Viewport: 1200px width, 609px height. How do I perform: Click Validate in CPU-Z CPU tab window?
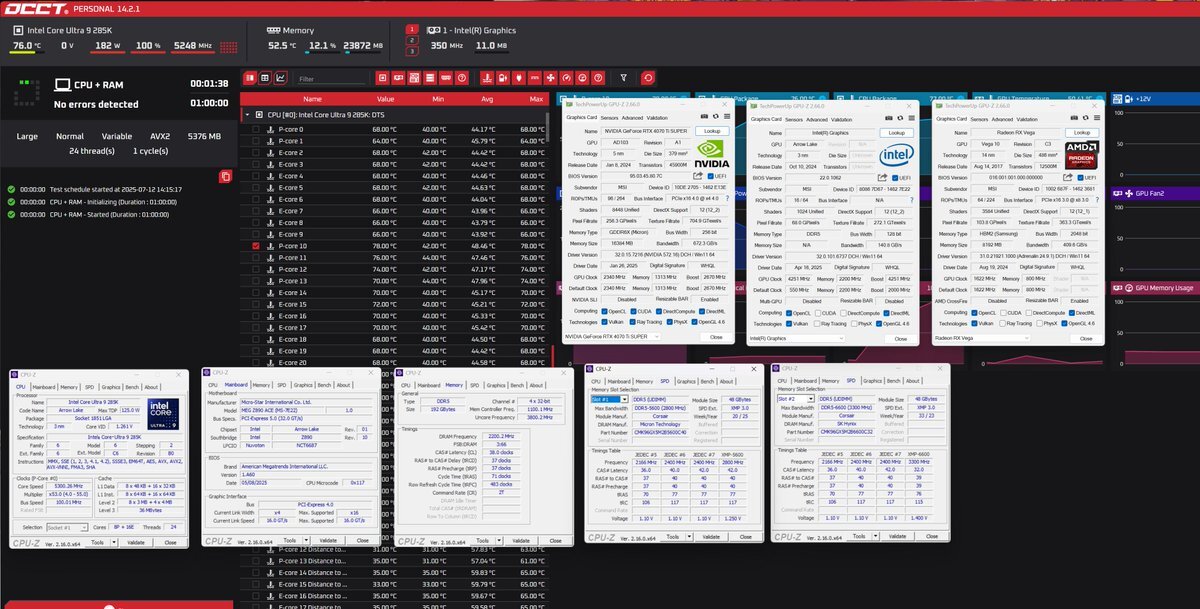[x=134, y=542]
